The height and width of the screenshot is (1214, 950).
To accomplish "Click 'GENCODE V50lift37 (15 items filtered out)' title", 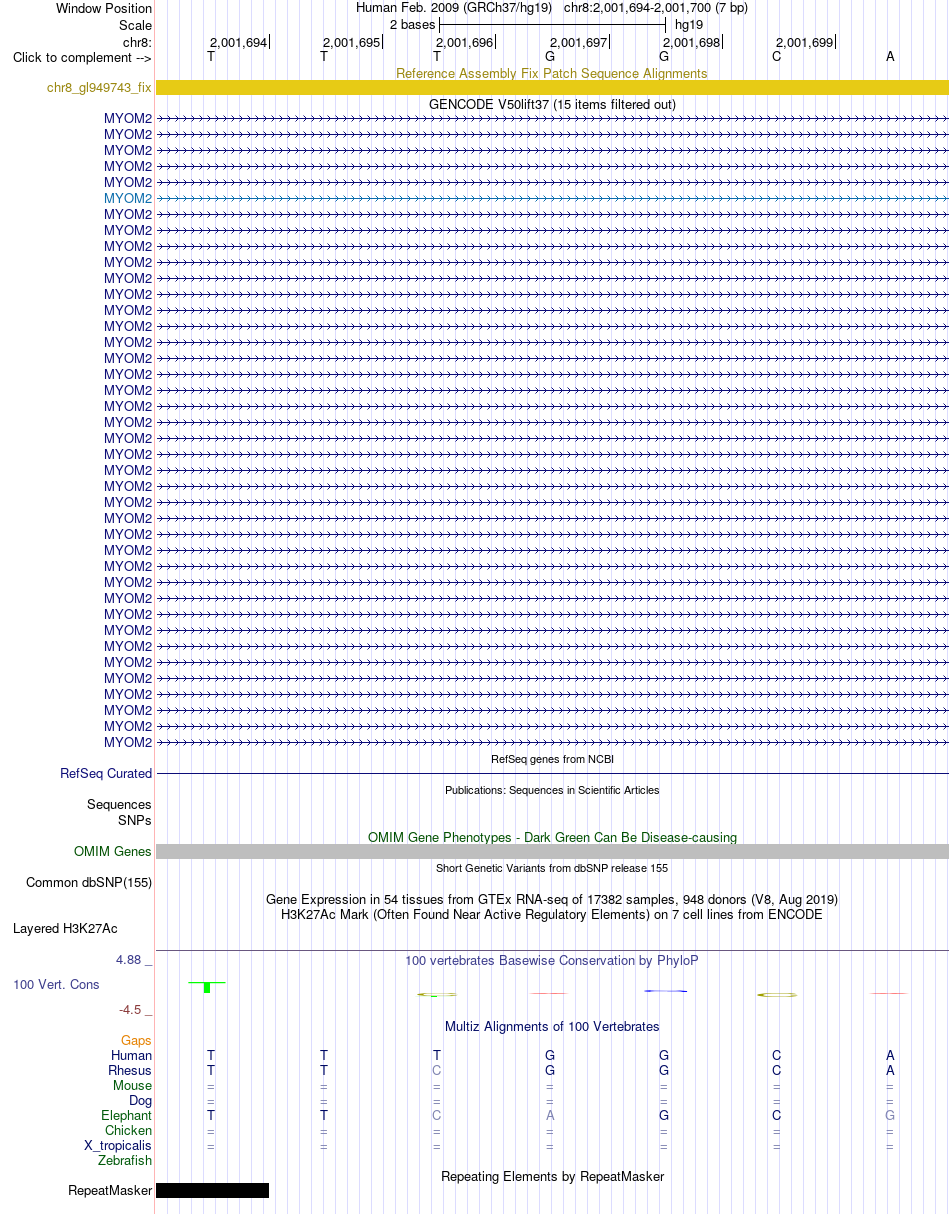I will pyautogui.click(x=552, y=104).
